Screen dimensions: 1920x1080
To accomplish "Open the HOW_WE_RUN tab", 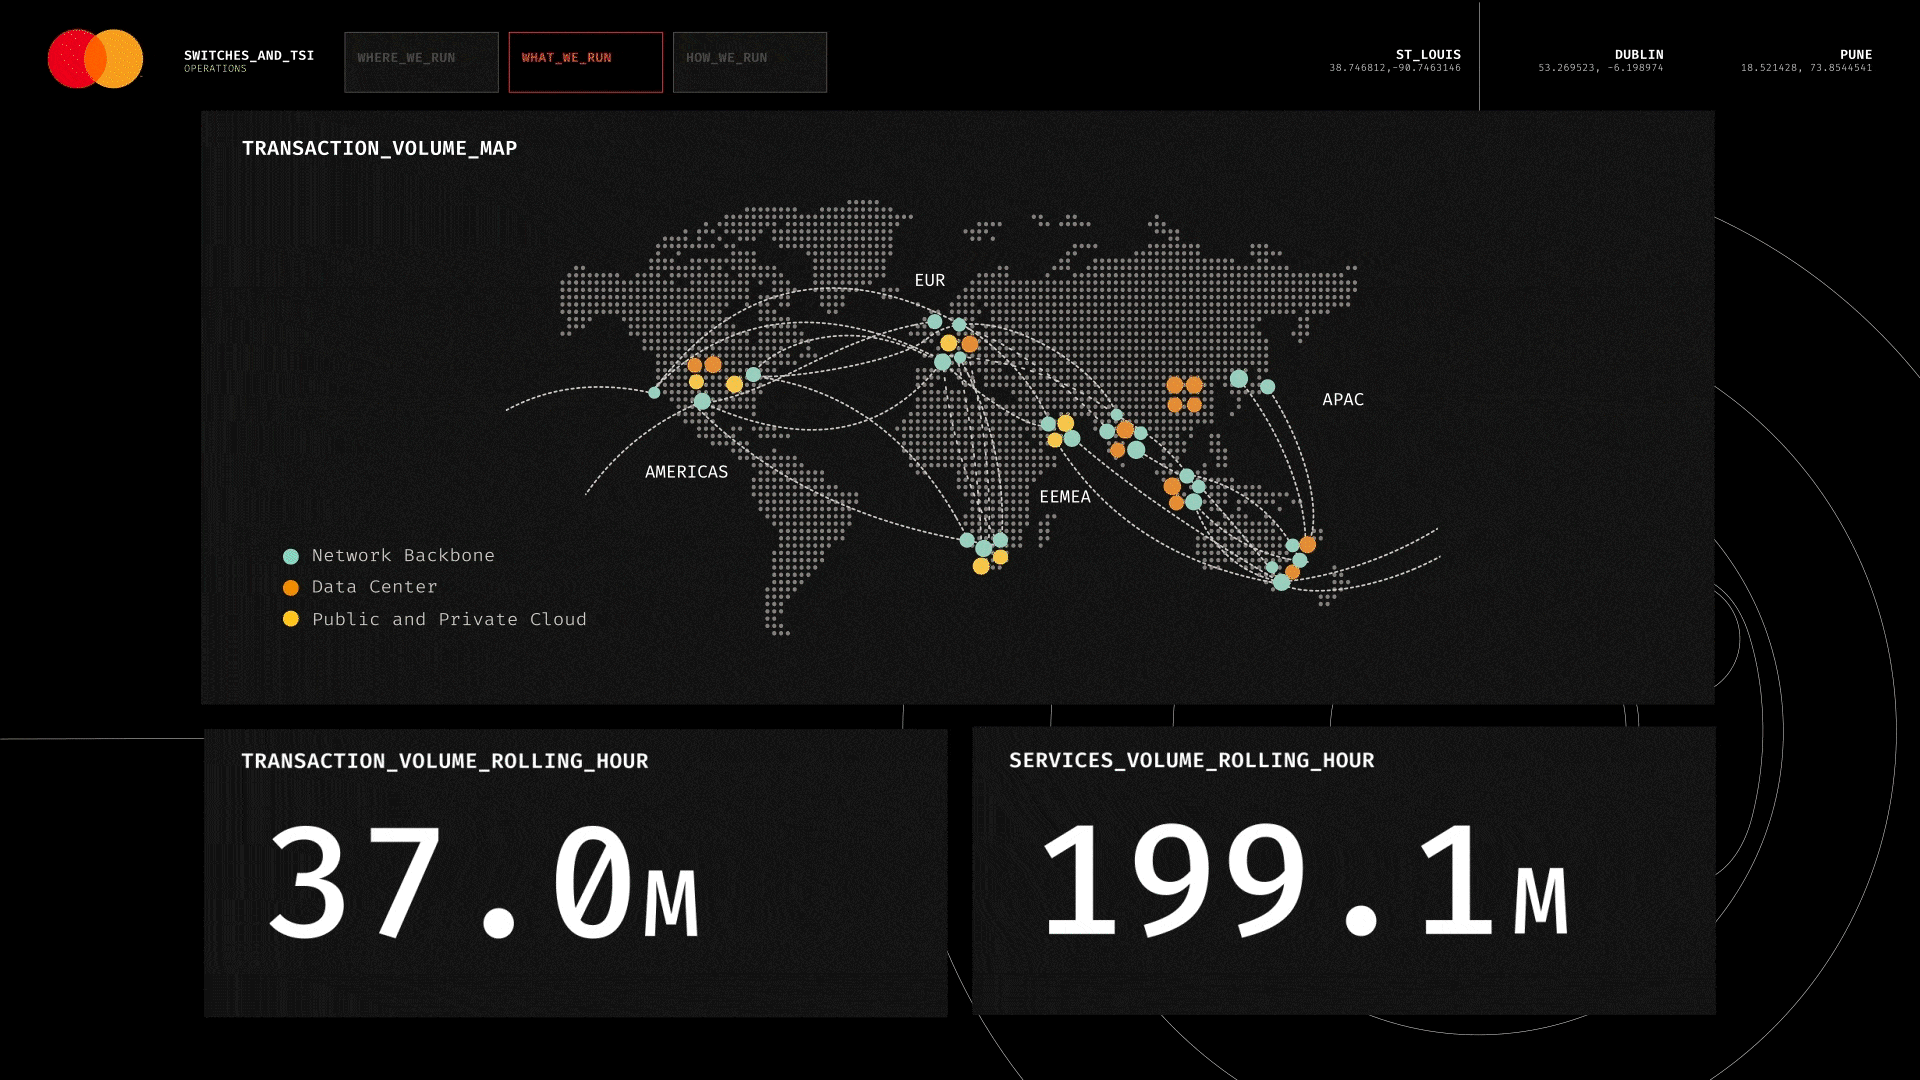I will click(x=749, y=62).
